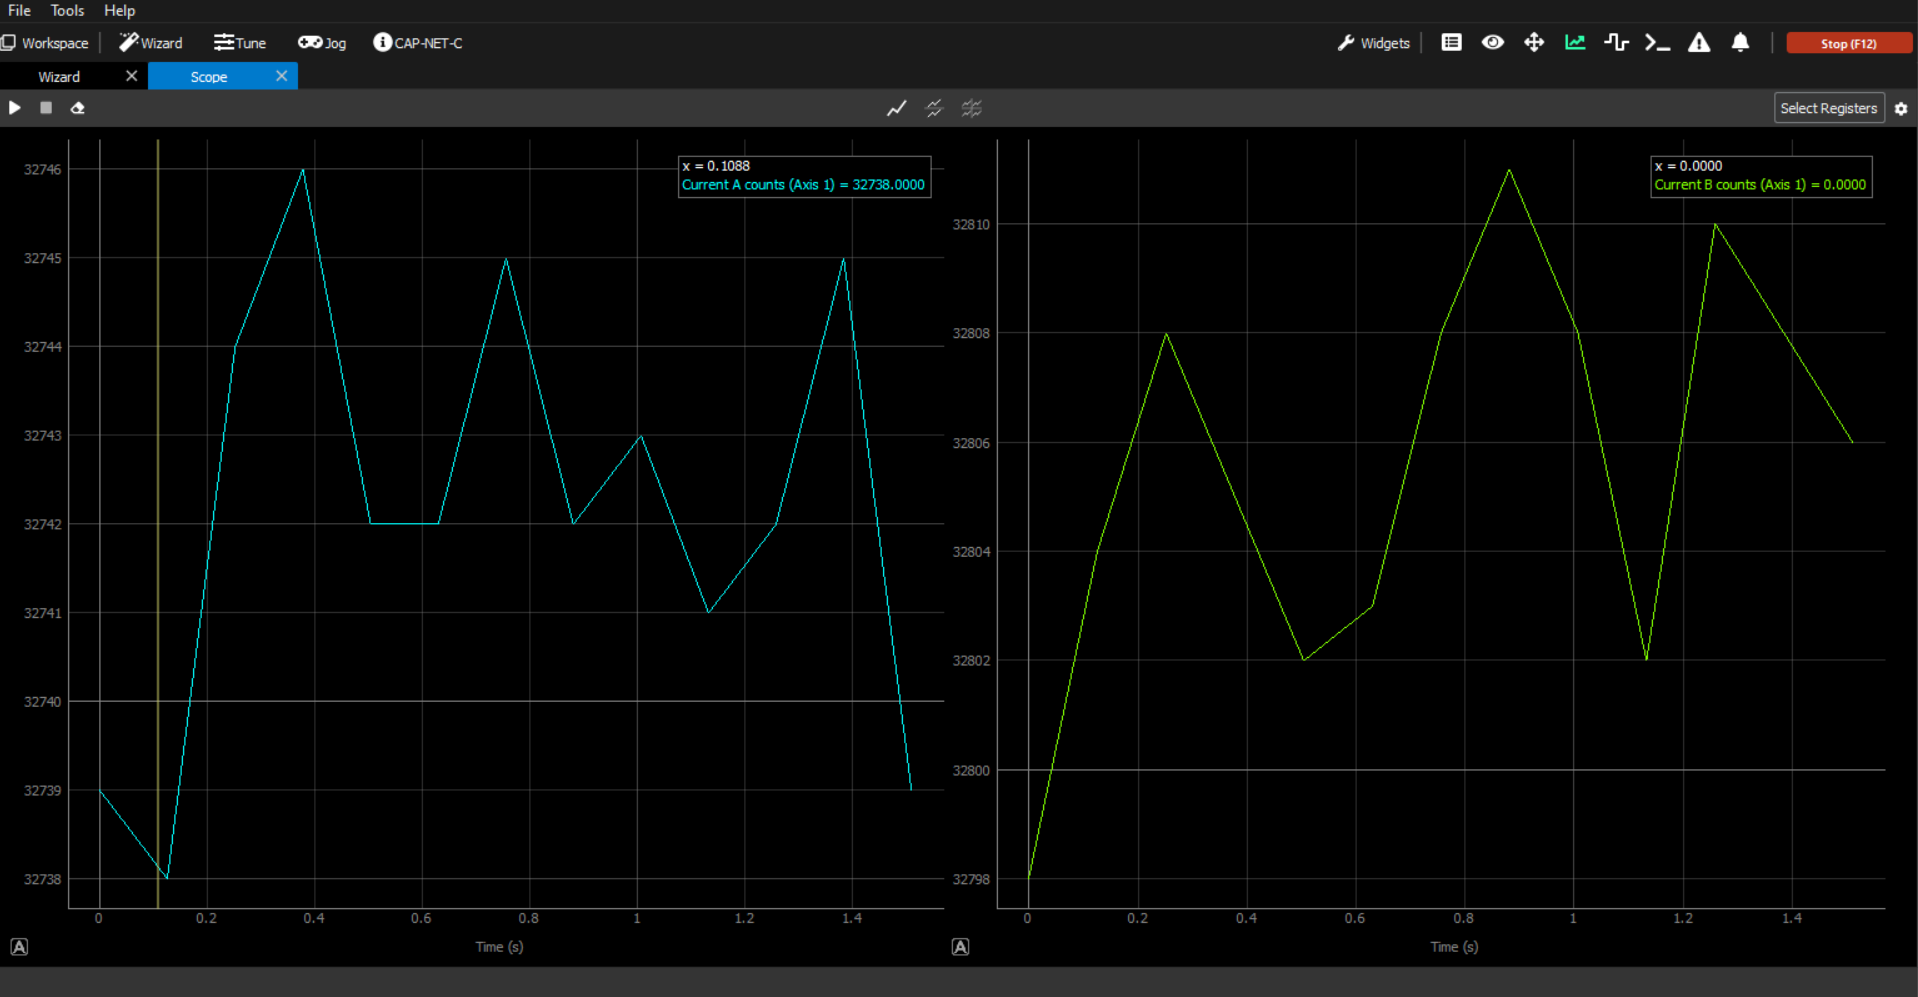Stop scope capture with square button
The height and width of the screenshot is (997, 1918).
pyautogui.click(x=46, y=108)
